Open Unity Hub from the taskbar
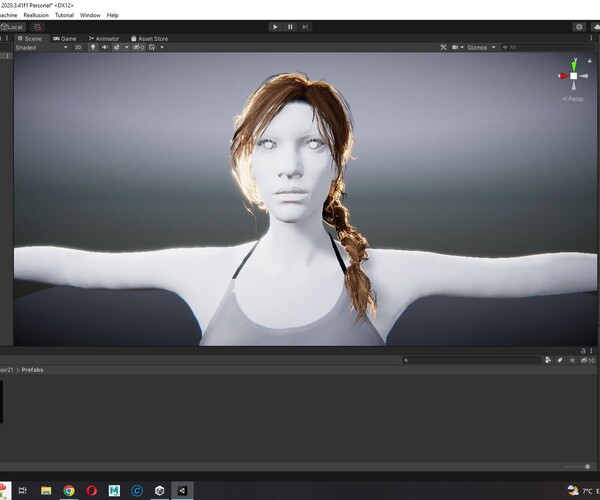 pyautogui.click(x=160, y=490)
